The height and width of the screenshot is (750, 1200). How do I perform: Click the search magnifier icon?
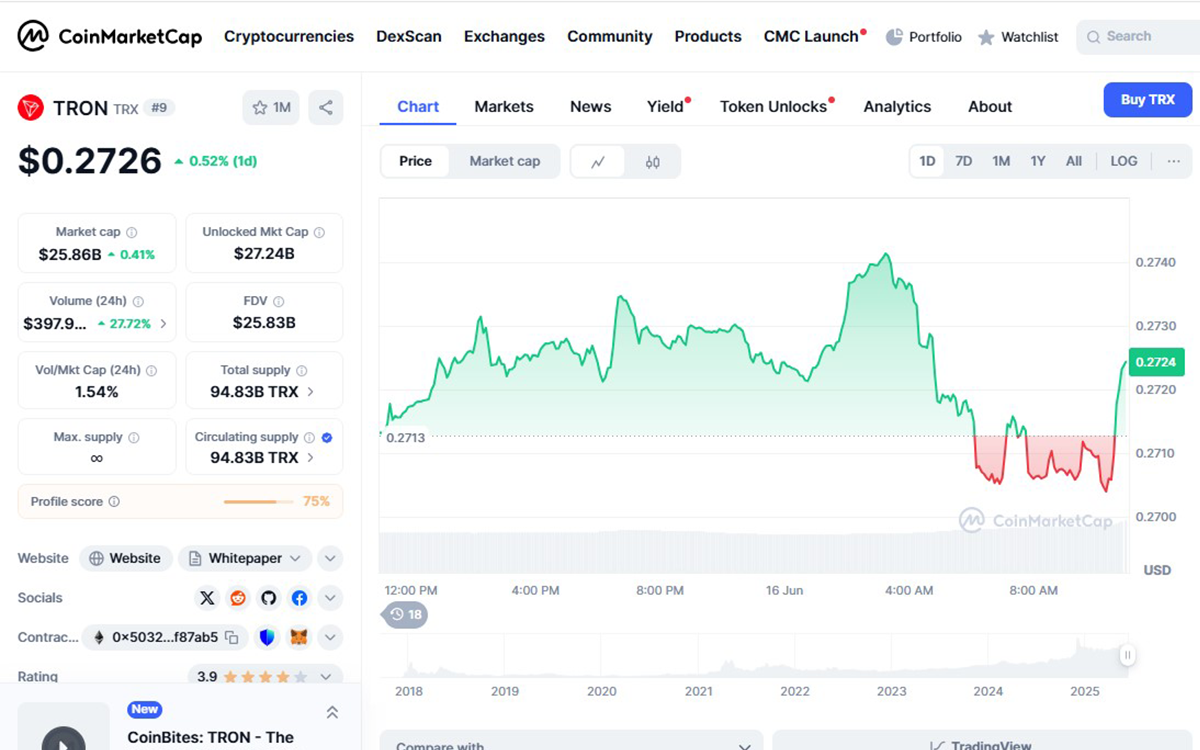1094,37
